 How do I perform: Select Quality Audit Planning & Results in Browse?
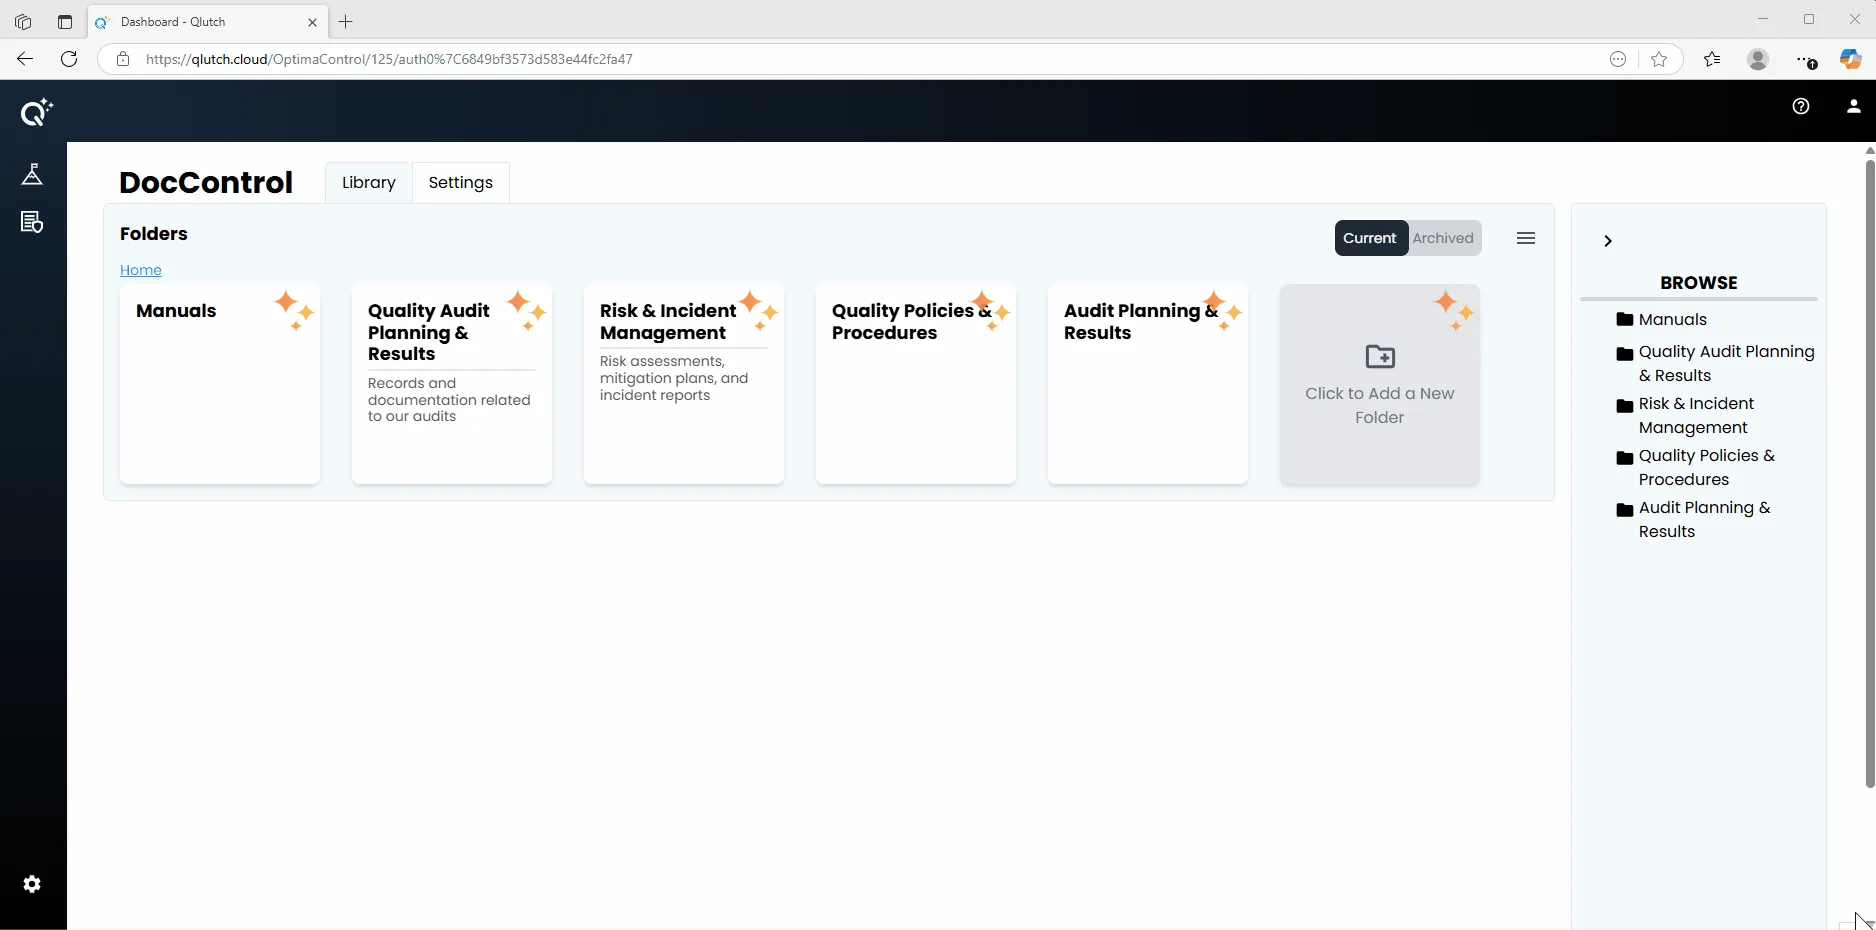coord(1726,364)
